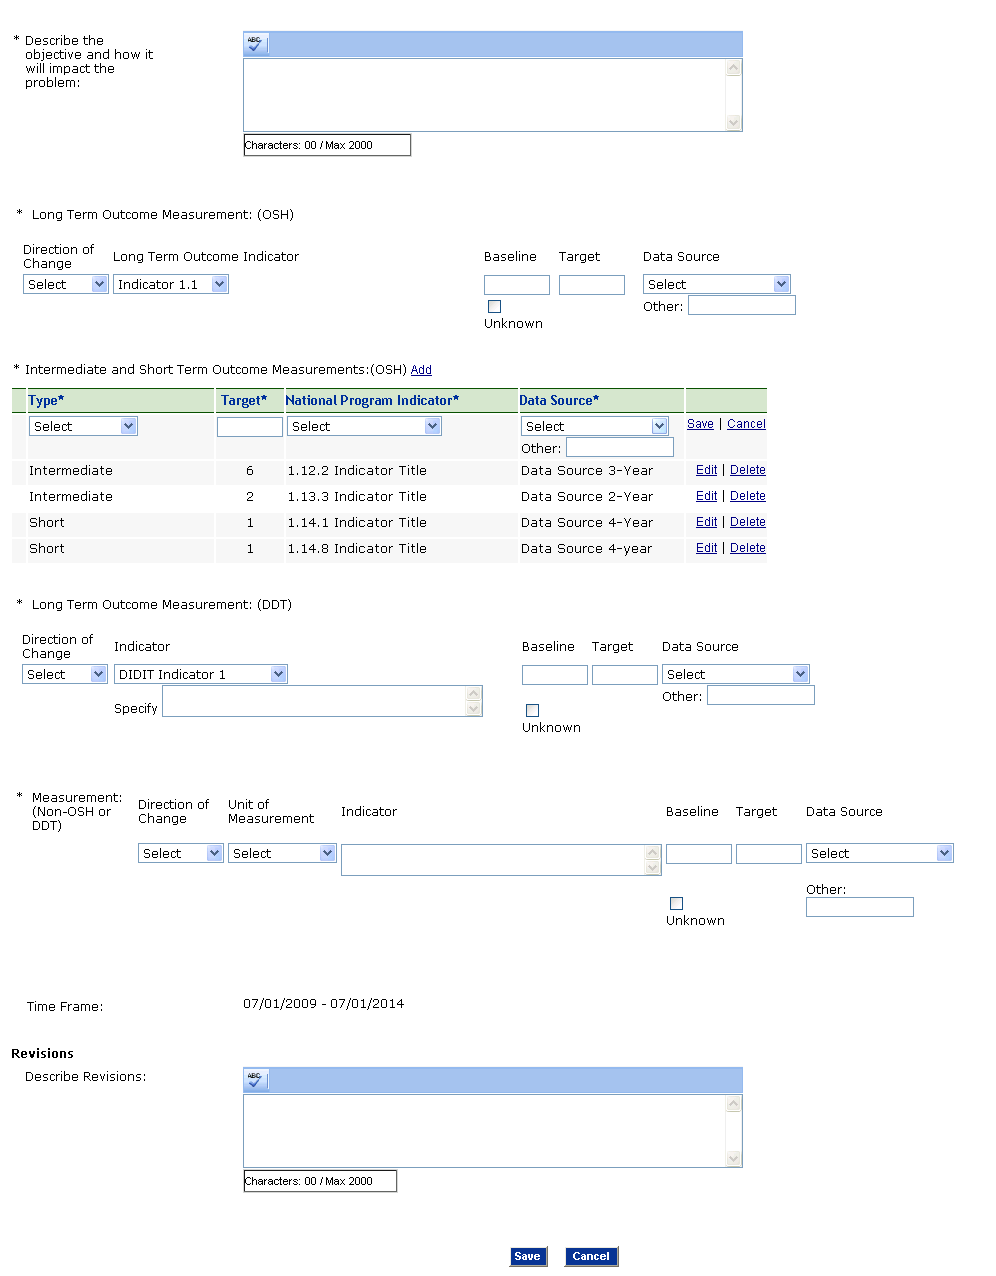This screenshot has width=996, height=1276.
Task: Open the Unit of Measurement dropdown
Action: (x=282, y=854)
